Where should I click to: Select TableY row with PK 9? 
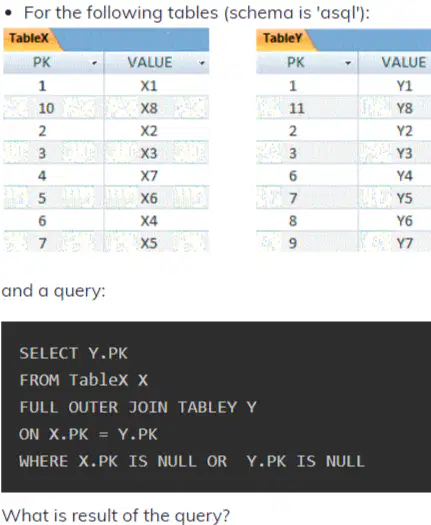coord(344,243)
